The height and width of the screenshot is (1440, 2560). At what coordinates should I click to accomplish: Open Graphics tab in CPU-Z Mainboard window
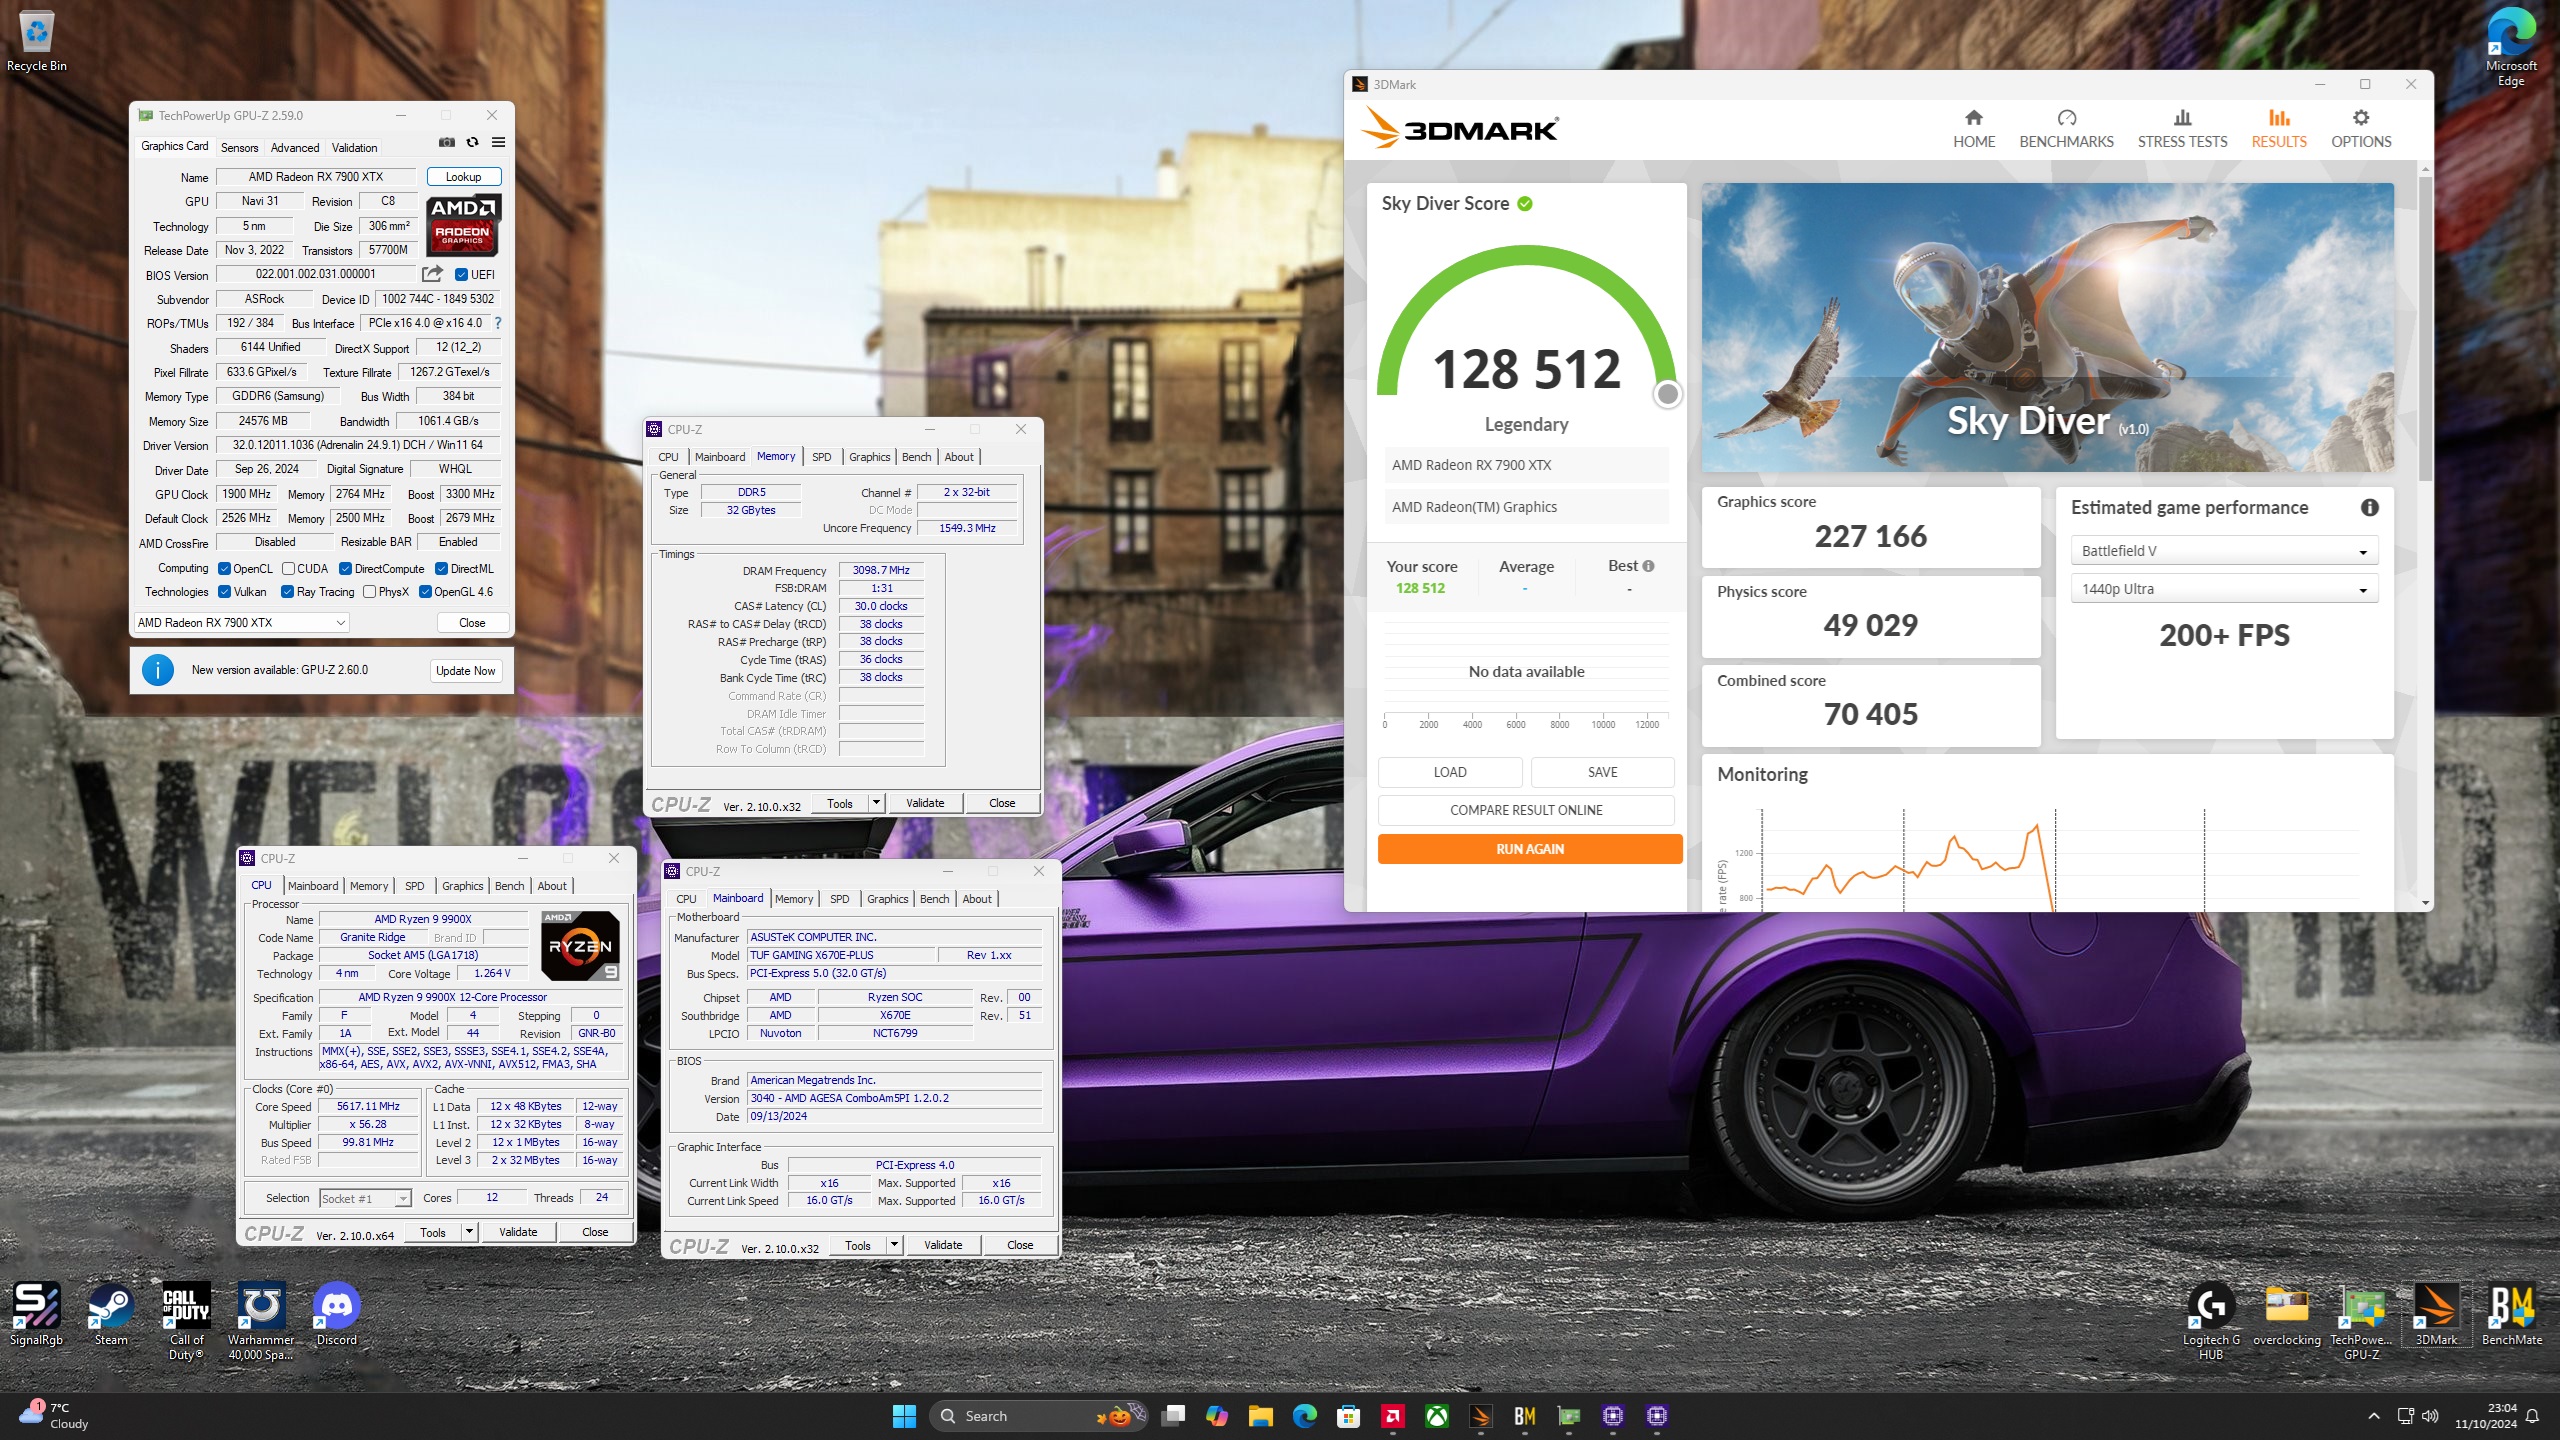887,899
